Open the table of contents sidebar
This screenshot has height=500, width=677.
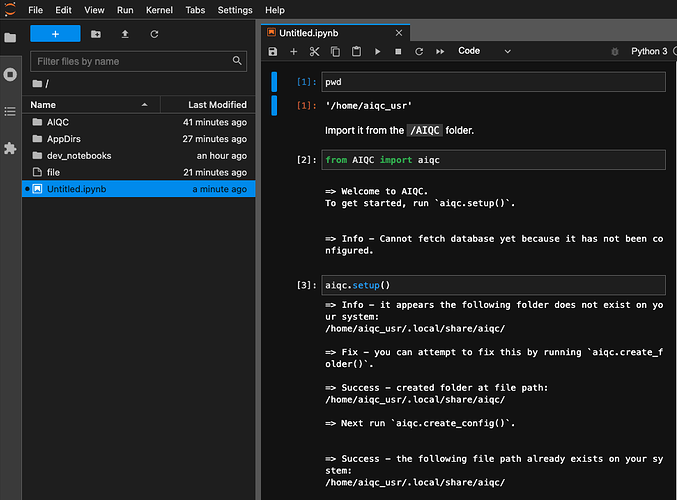click(10, 111)
